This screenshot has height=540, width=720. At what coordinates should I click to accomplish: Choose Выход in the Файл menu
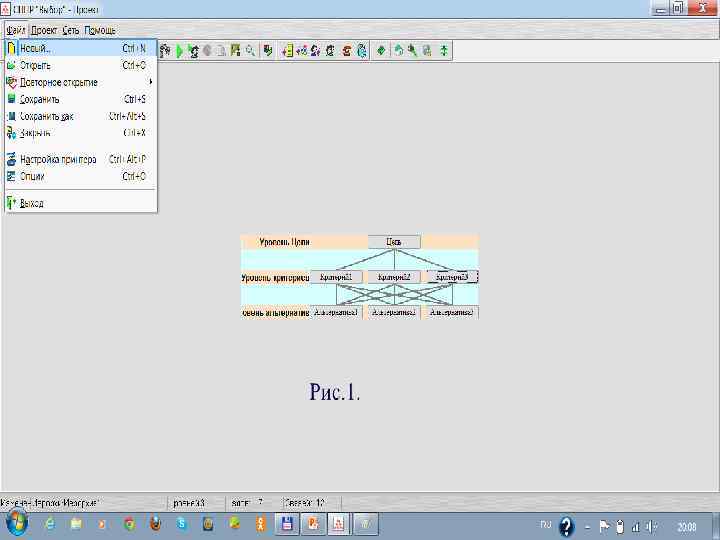point(81,203)
